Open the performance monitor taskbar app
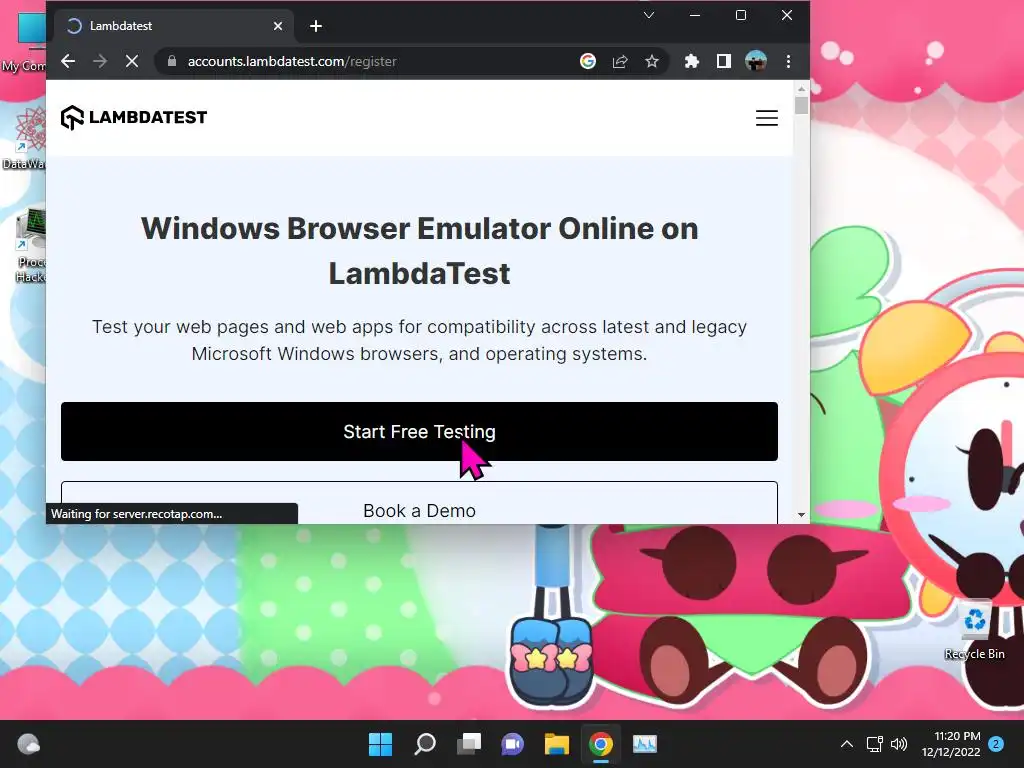This screenshot has height=768, width=1024. 645,744
